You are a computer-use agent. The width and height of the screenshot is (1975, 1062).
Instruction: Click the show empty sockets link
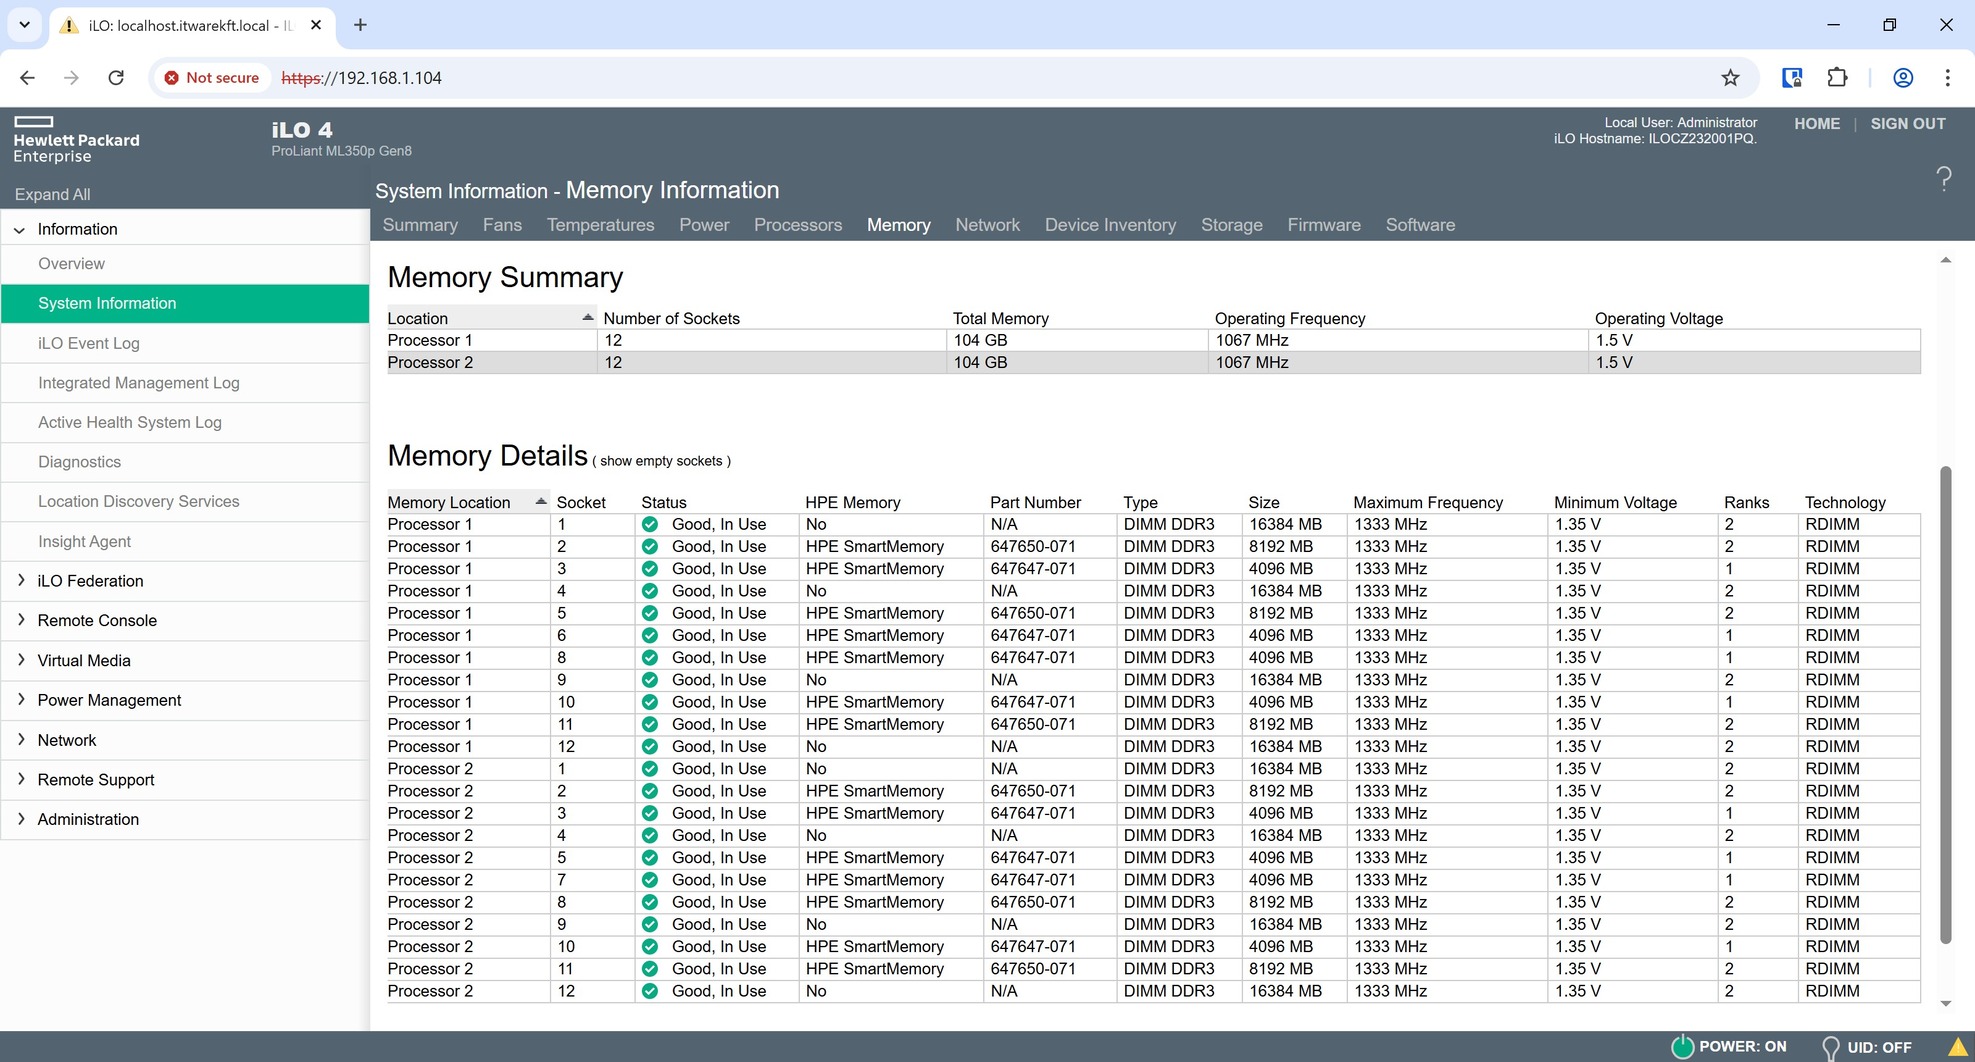point(661,461)
